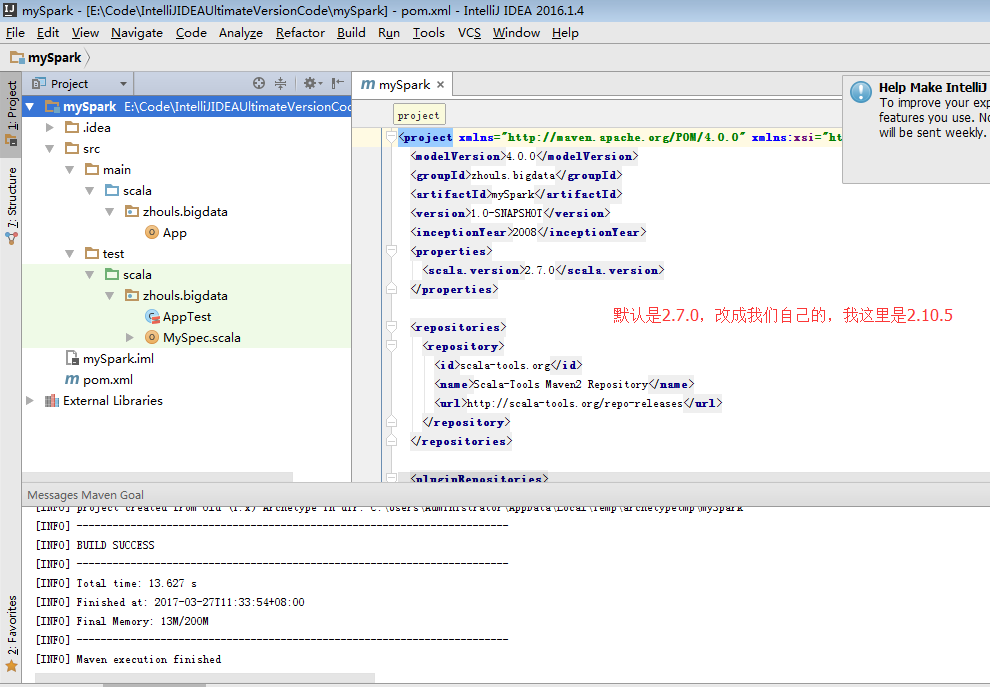Open the Refactor menu
The width and height of the screenshot is (990, 687).
pos(301,33)
